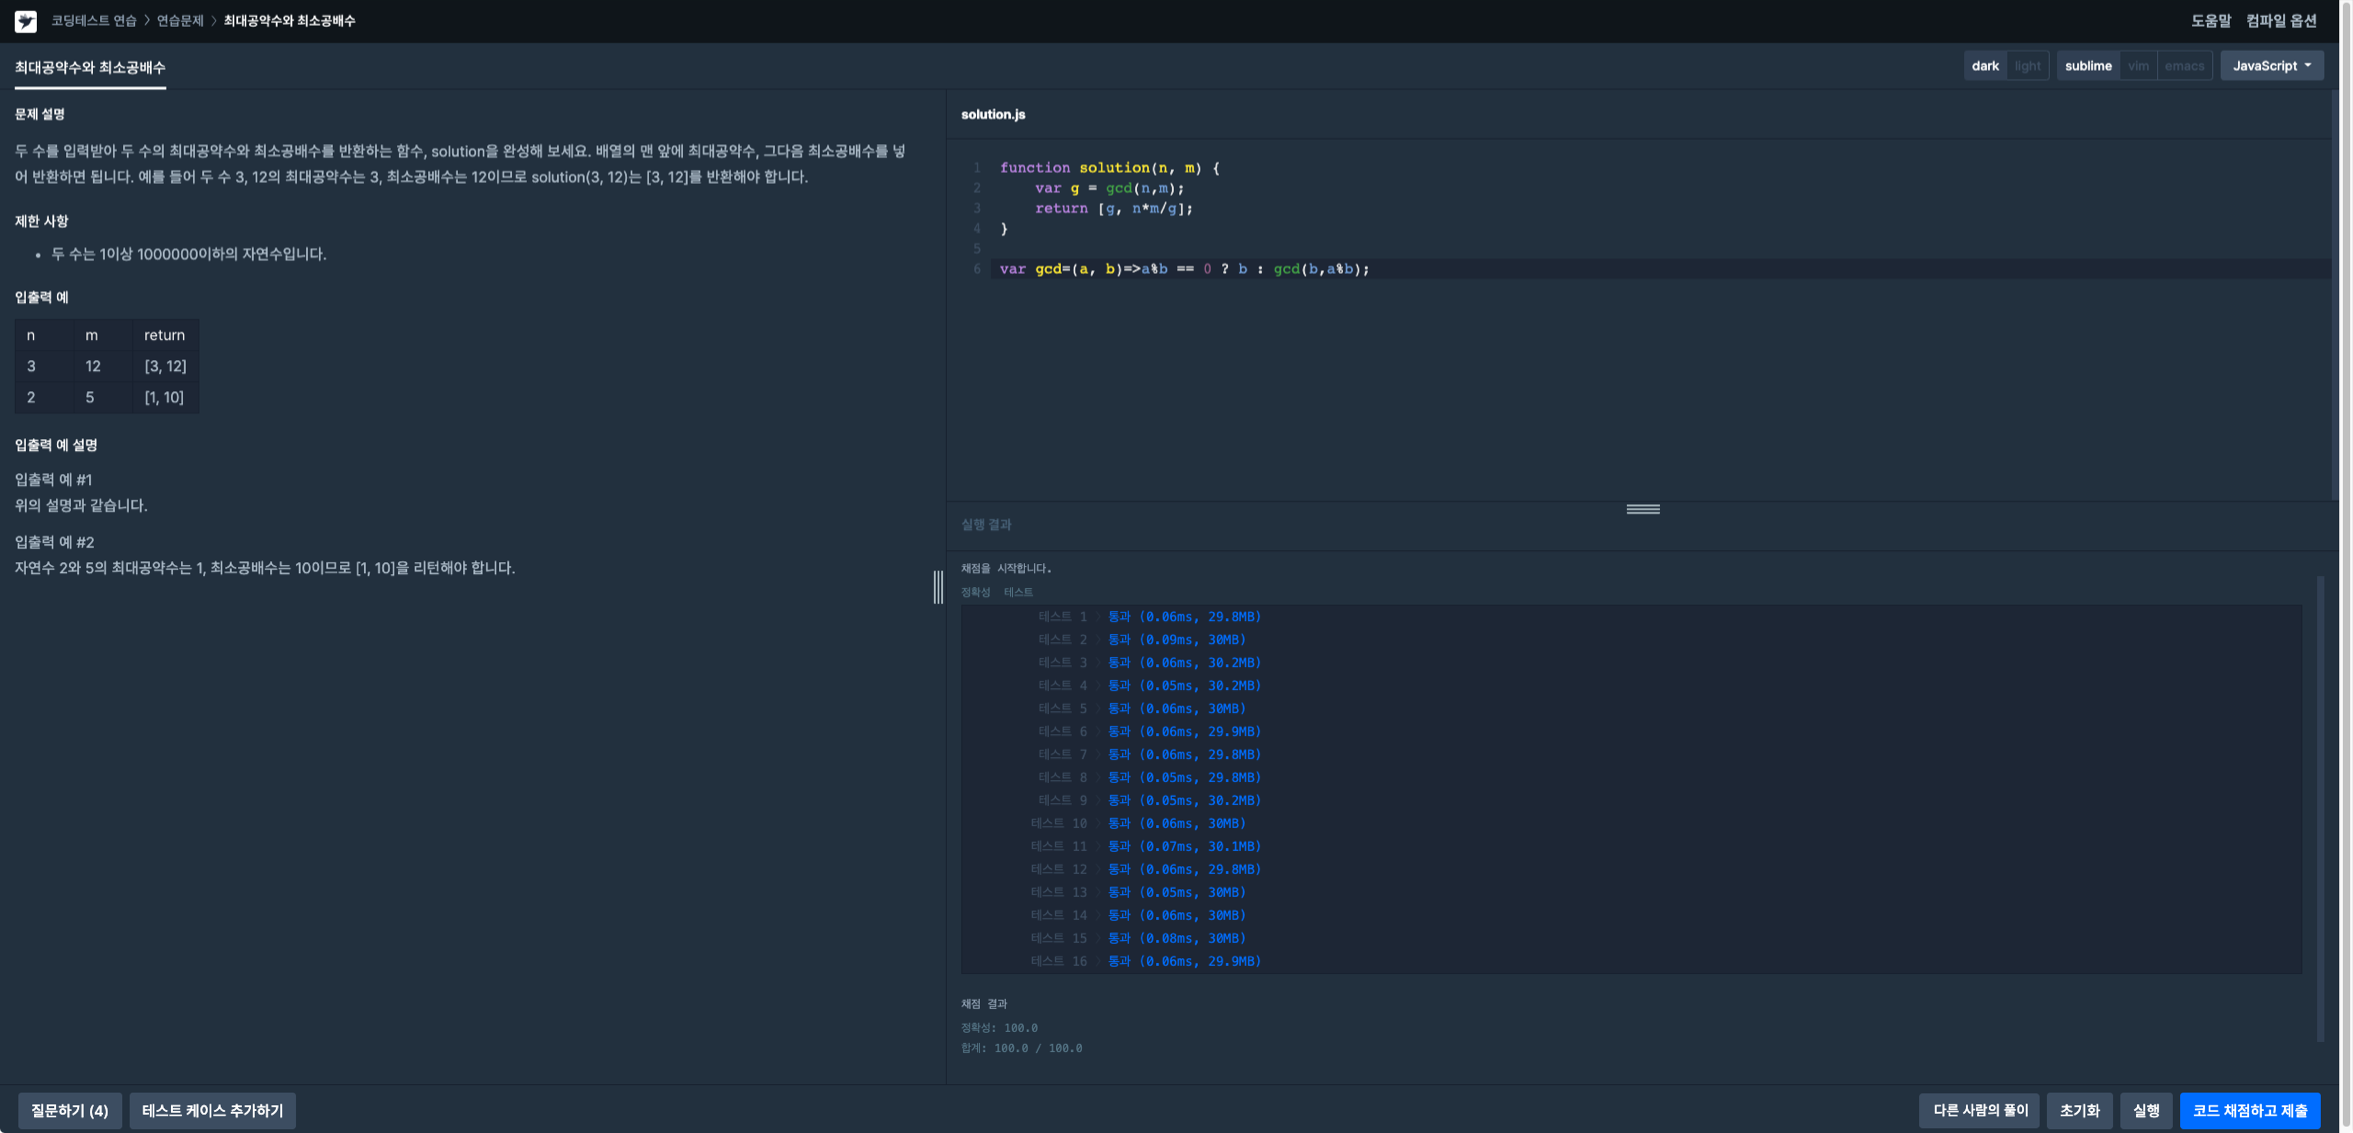Open 도움말 help menu
The height and width of the screenshot is (1133, 2353).
point(2210,21)
